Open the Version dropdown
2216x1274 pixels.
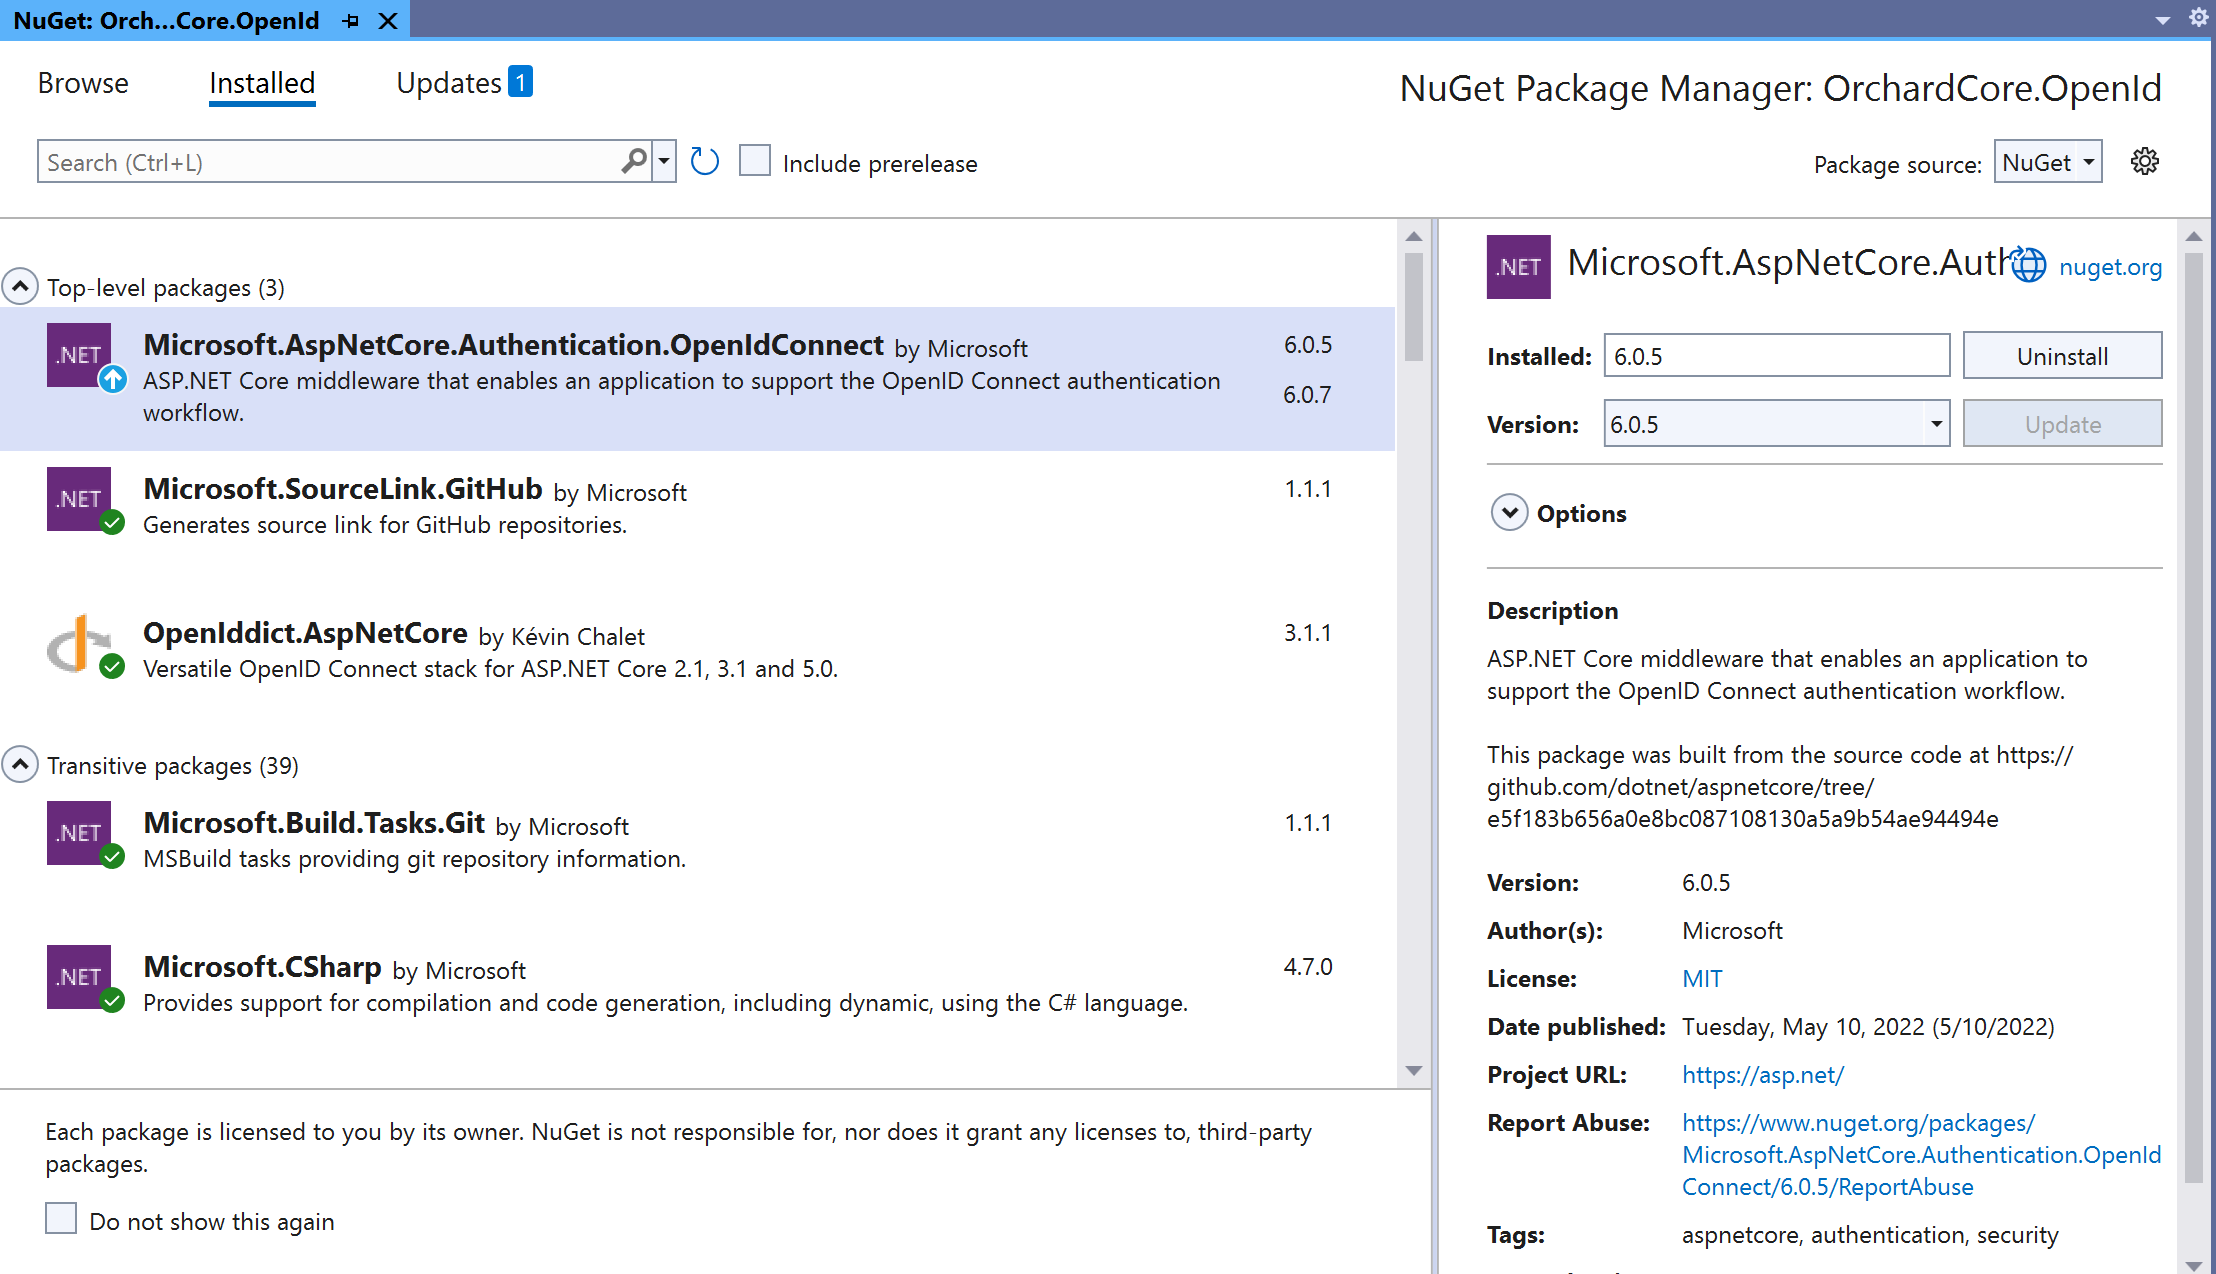click(1936, 424)
